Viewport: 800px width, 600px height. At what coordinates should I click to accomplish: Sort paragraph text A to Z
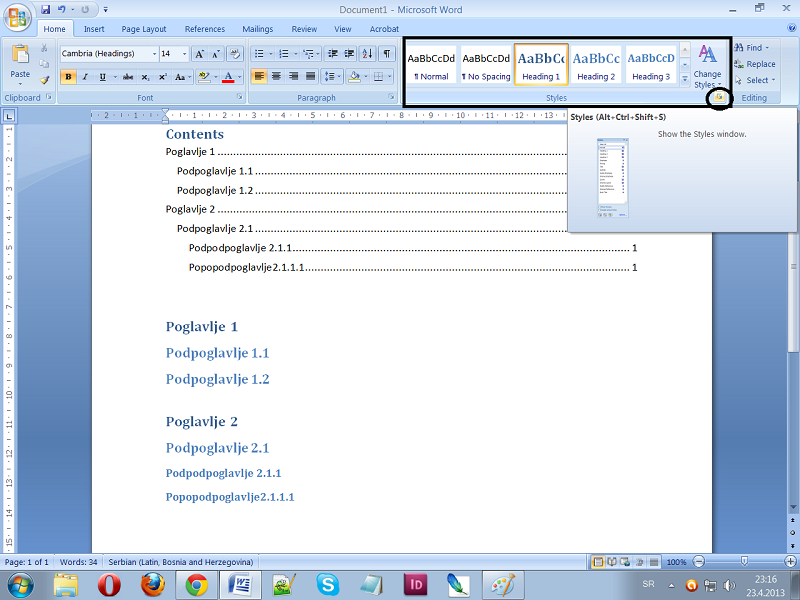click(x=367, y=54)
